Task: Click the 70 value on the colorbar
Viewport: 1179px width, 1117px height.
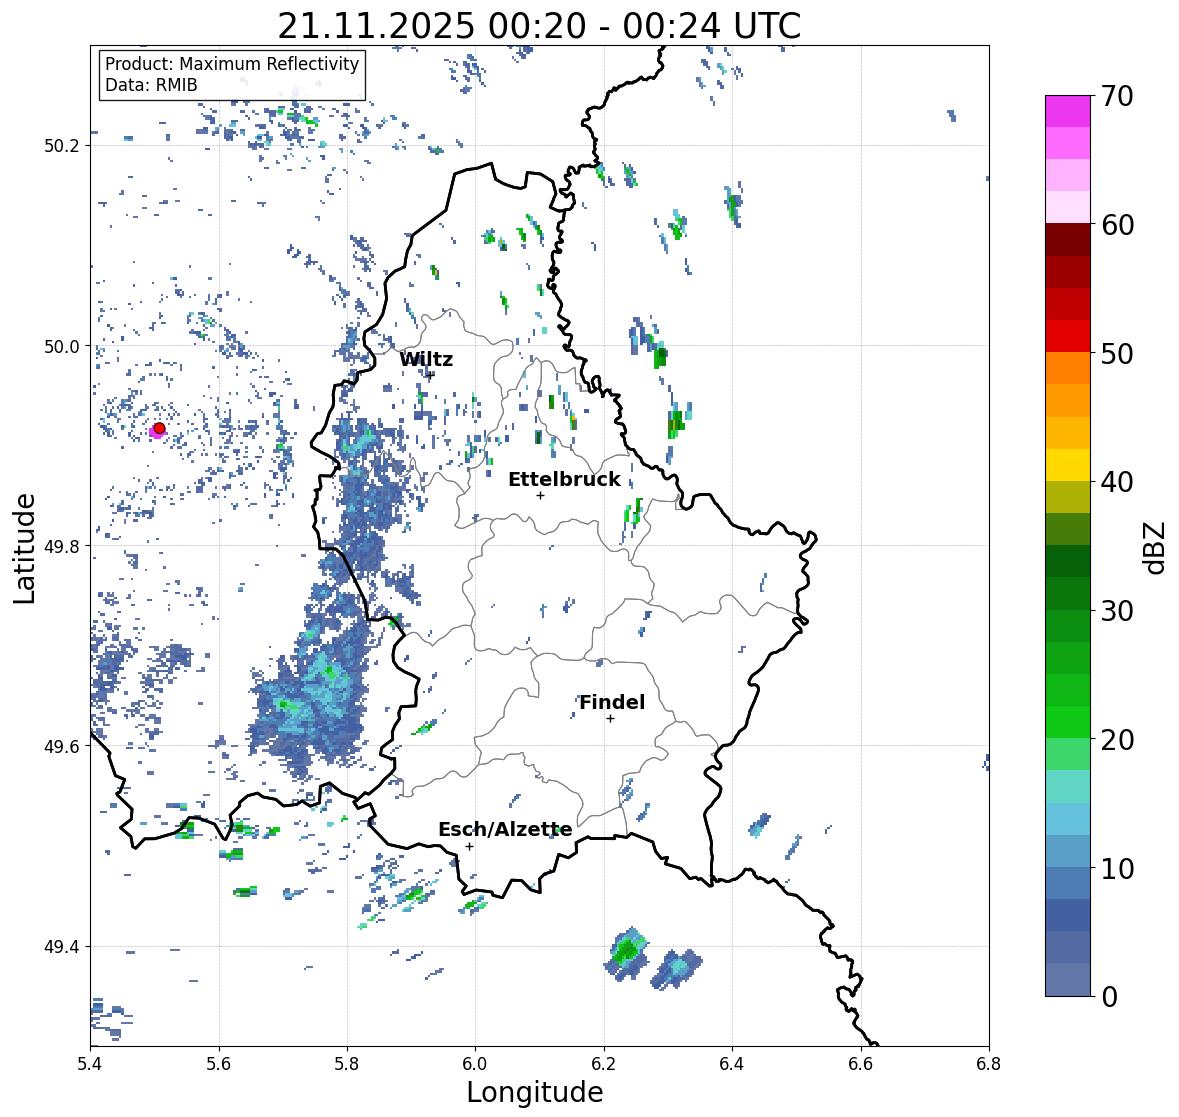Action: coord(1117,96)
